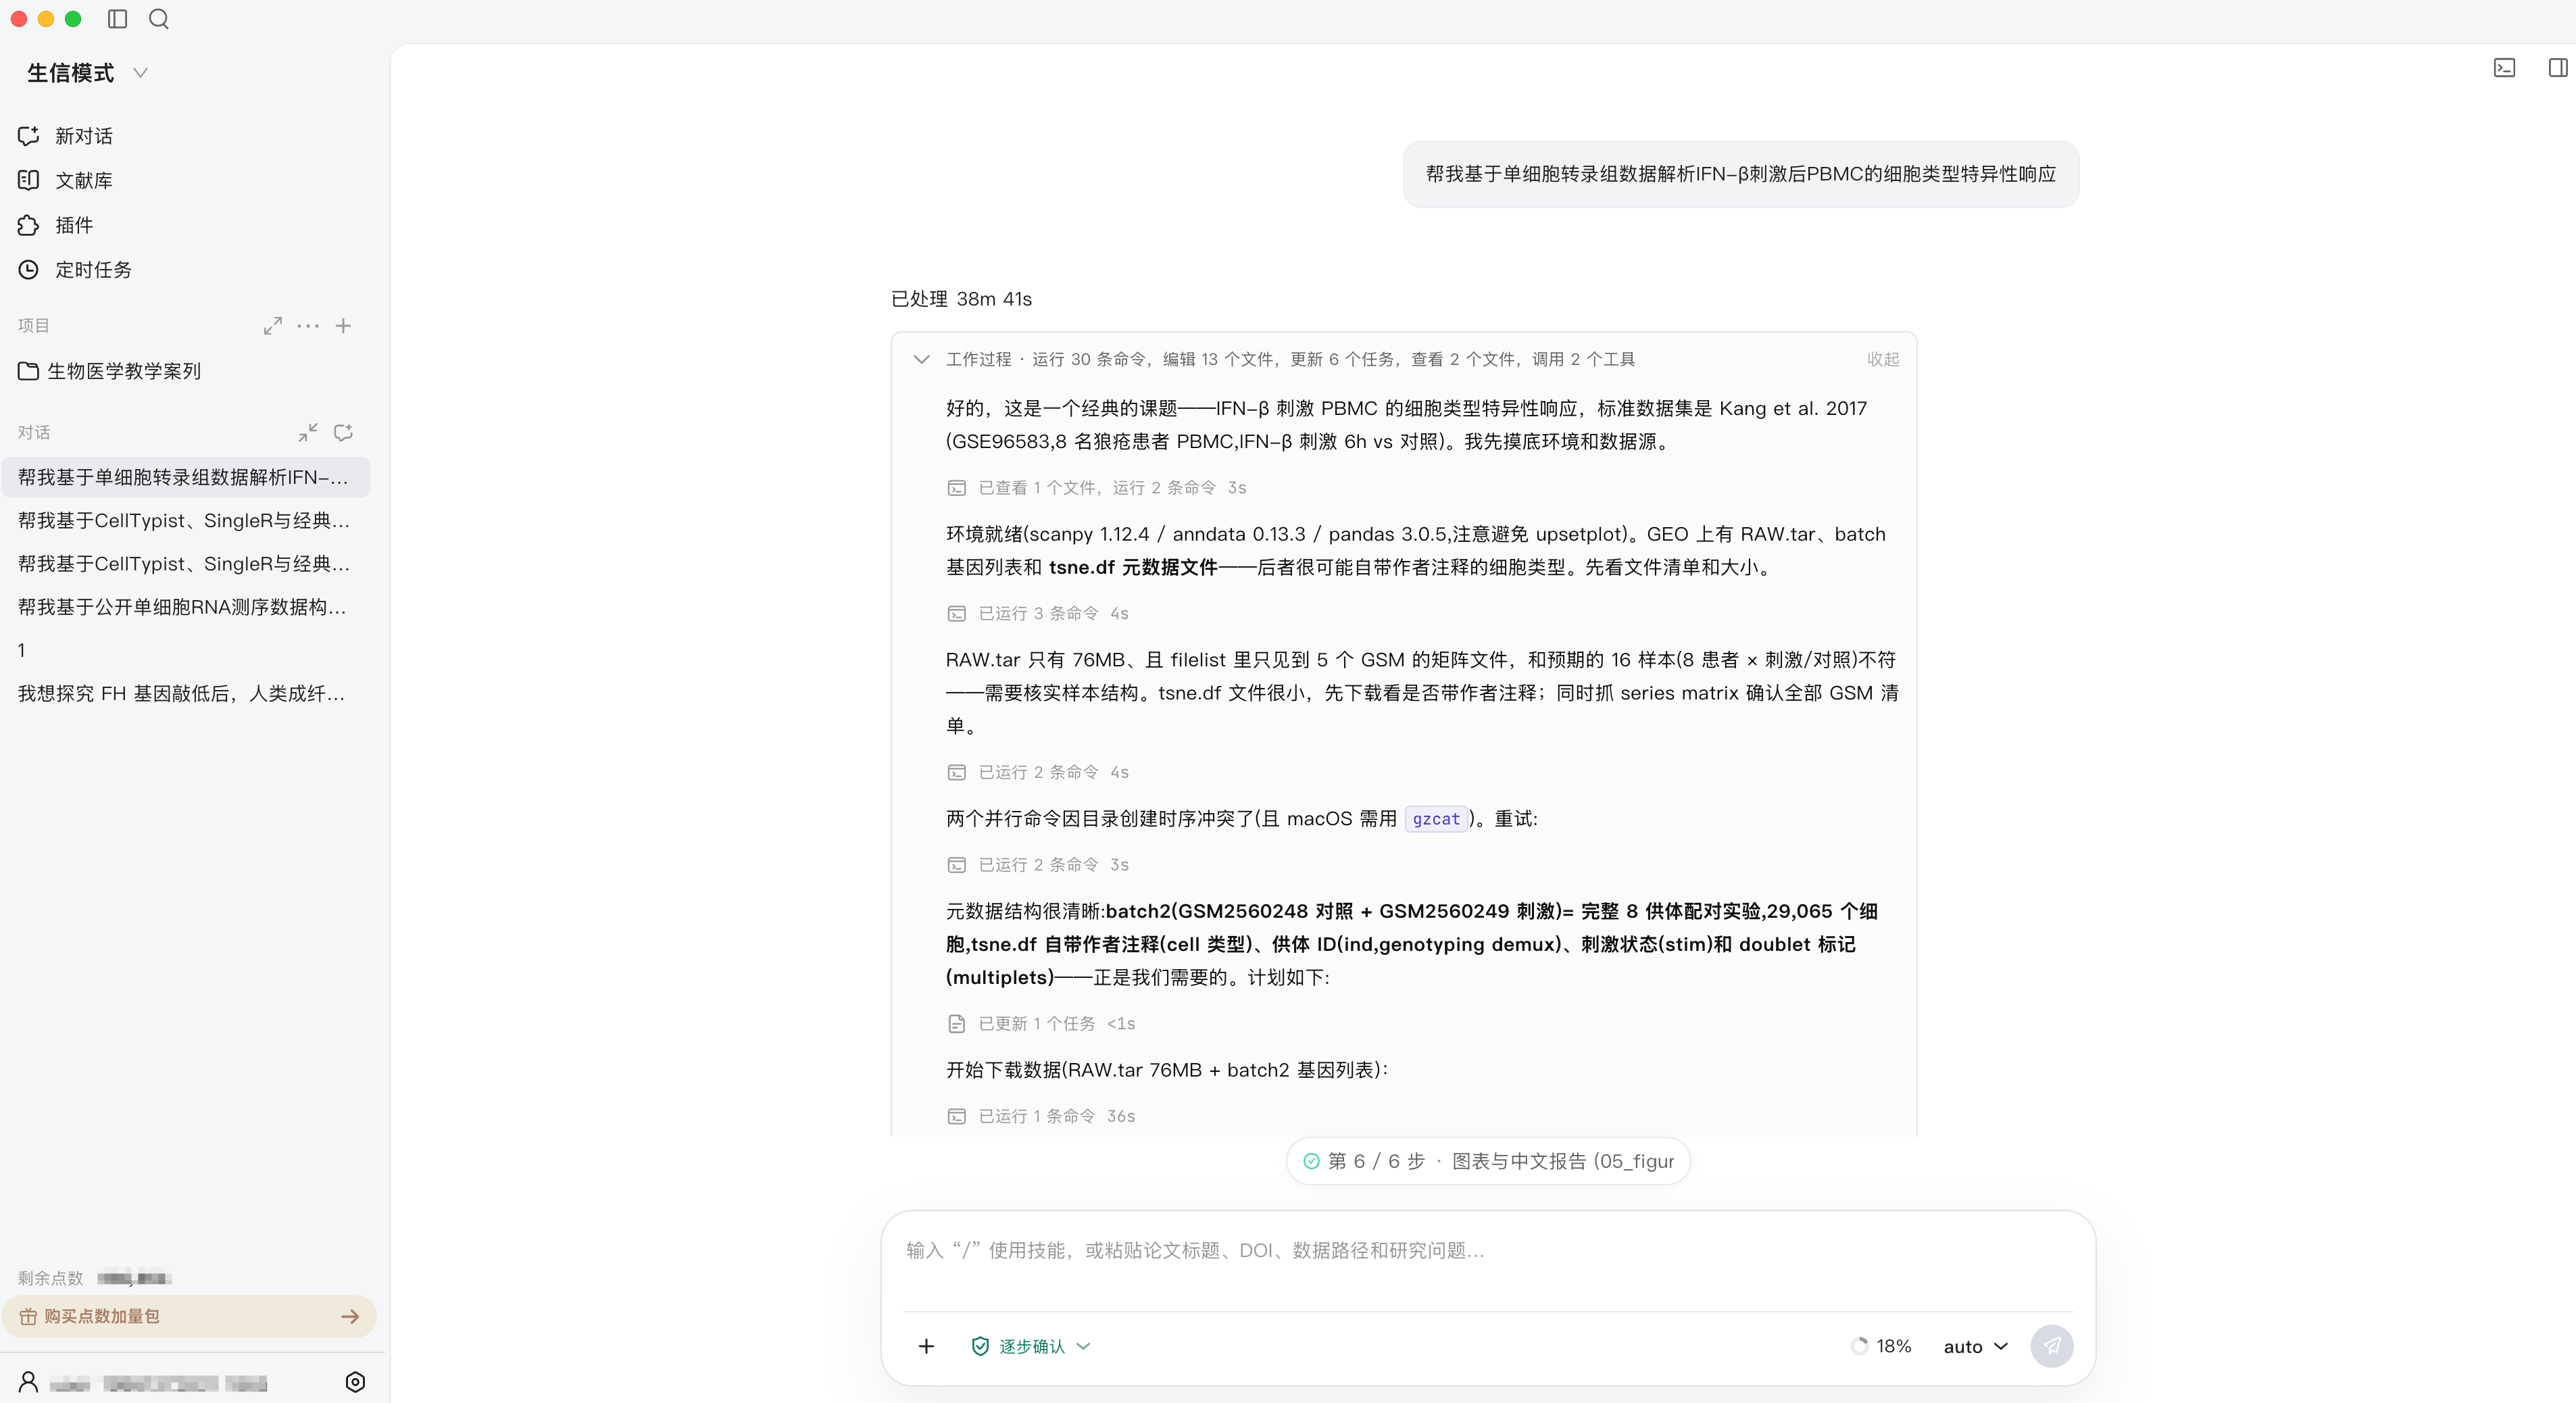Click 收起 to fold work process
Viewport: 2576px width, 1403px height.
pos(1883,359)
